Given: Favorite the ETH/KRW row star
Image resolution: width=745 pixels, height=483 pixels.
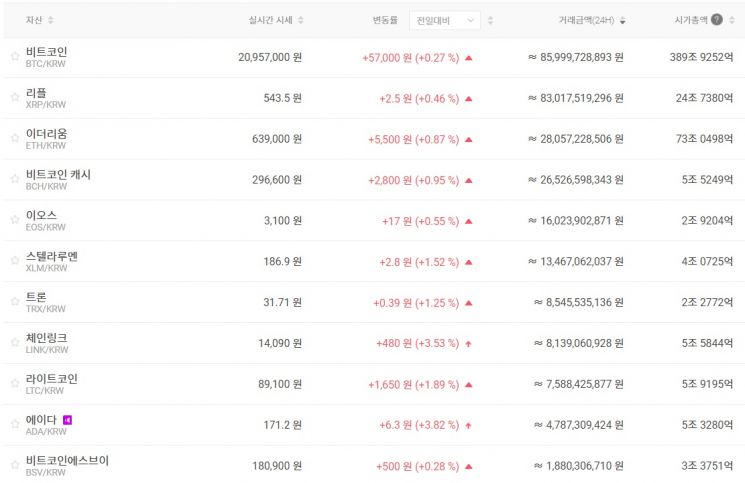Looking at the screenshot, I should (15, 138).
